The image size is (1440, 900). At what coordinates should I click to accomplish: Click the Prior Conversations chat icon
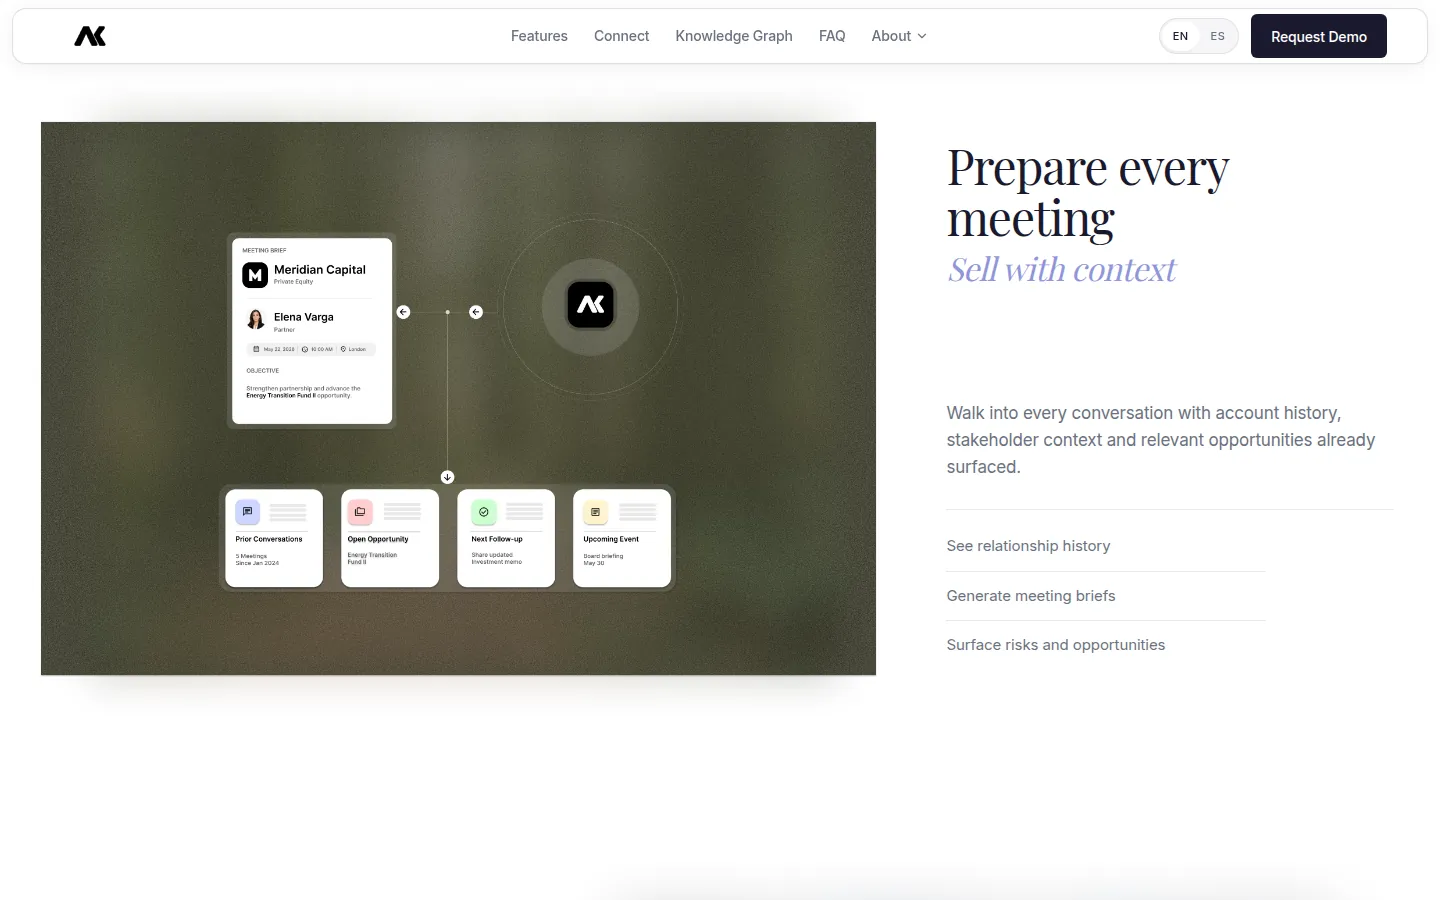pyautogui.click(x=248, y=512)
